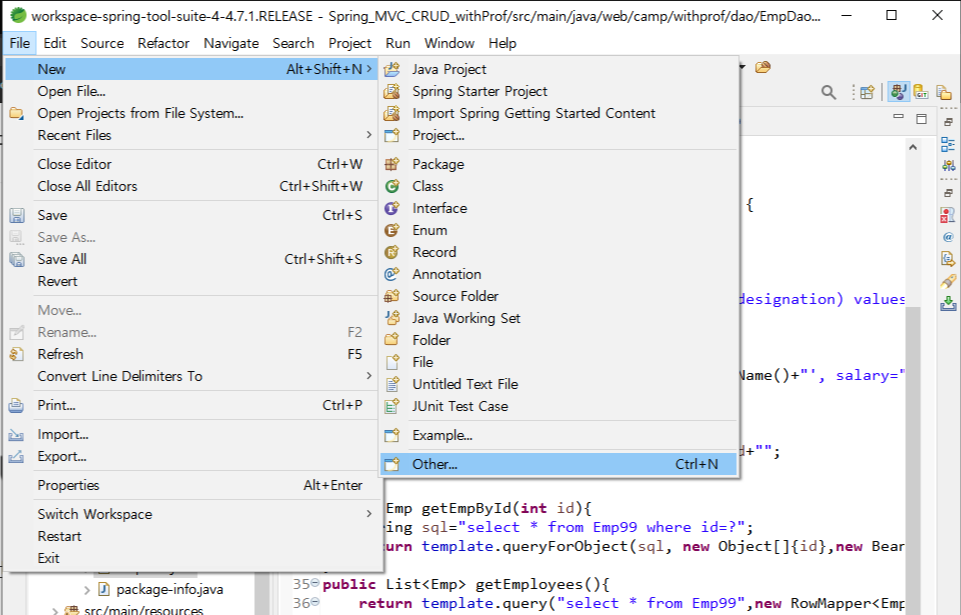
Task: Click Save in File menu
Action: coord(191,215)
